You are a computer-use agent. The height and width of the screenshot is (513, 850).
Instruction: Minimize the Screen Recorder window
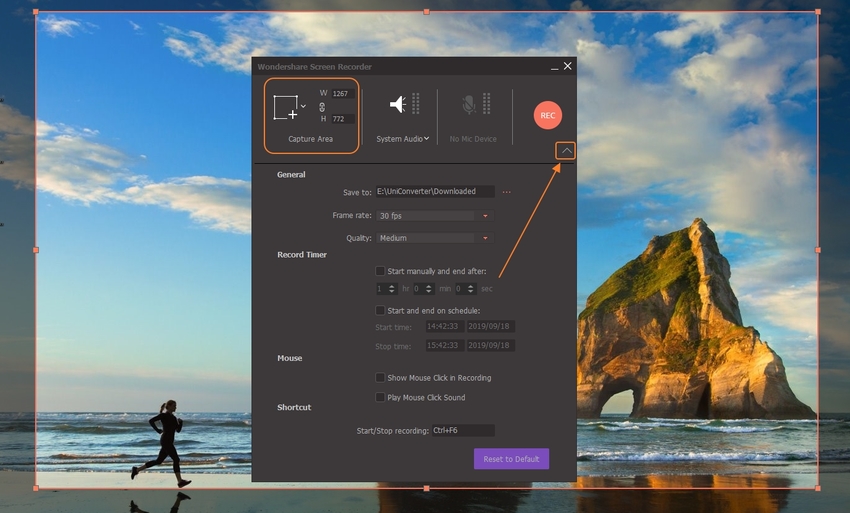pyautogui.click(x=553, y=67)
